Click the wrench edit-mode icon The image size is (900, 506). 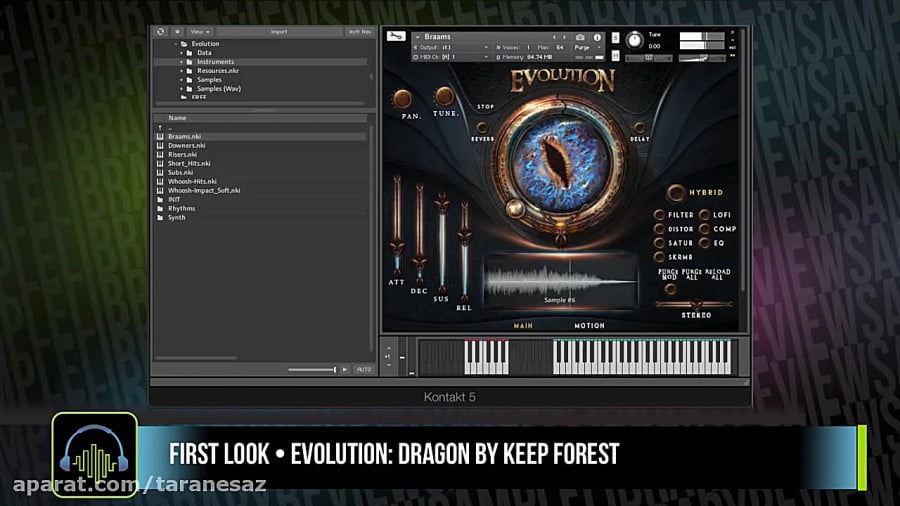coord(397,38)
